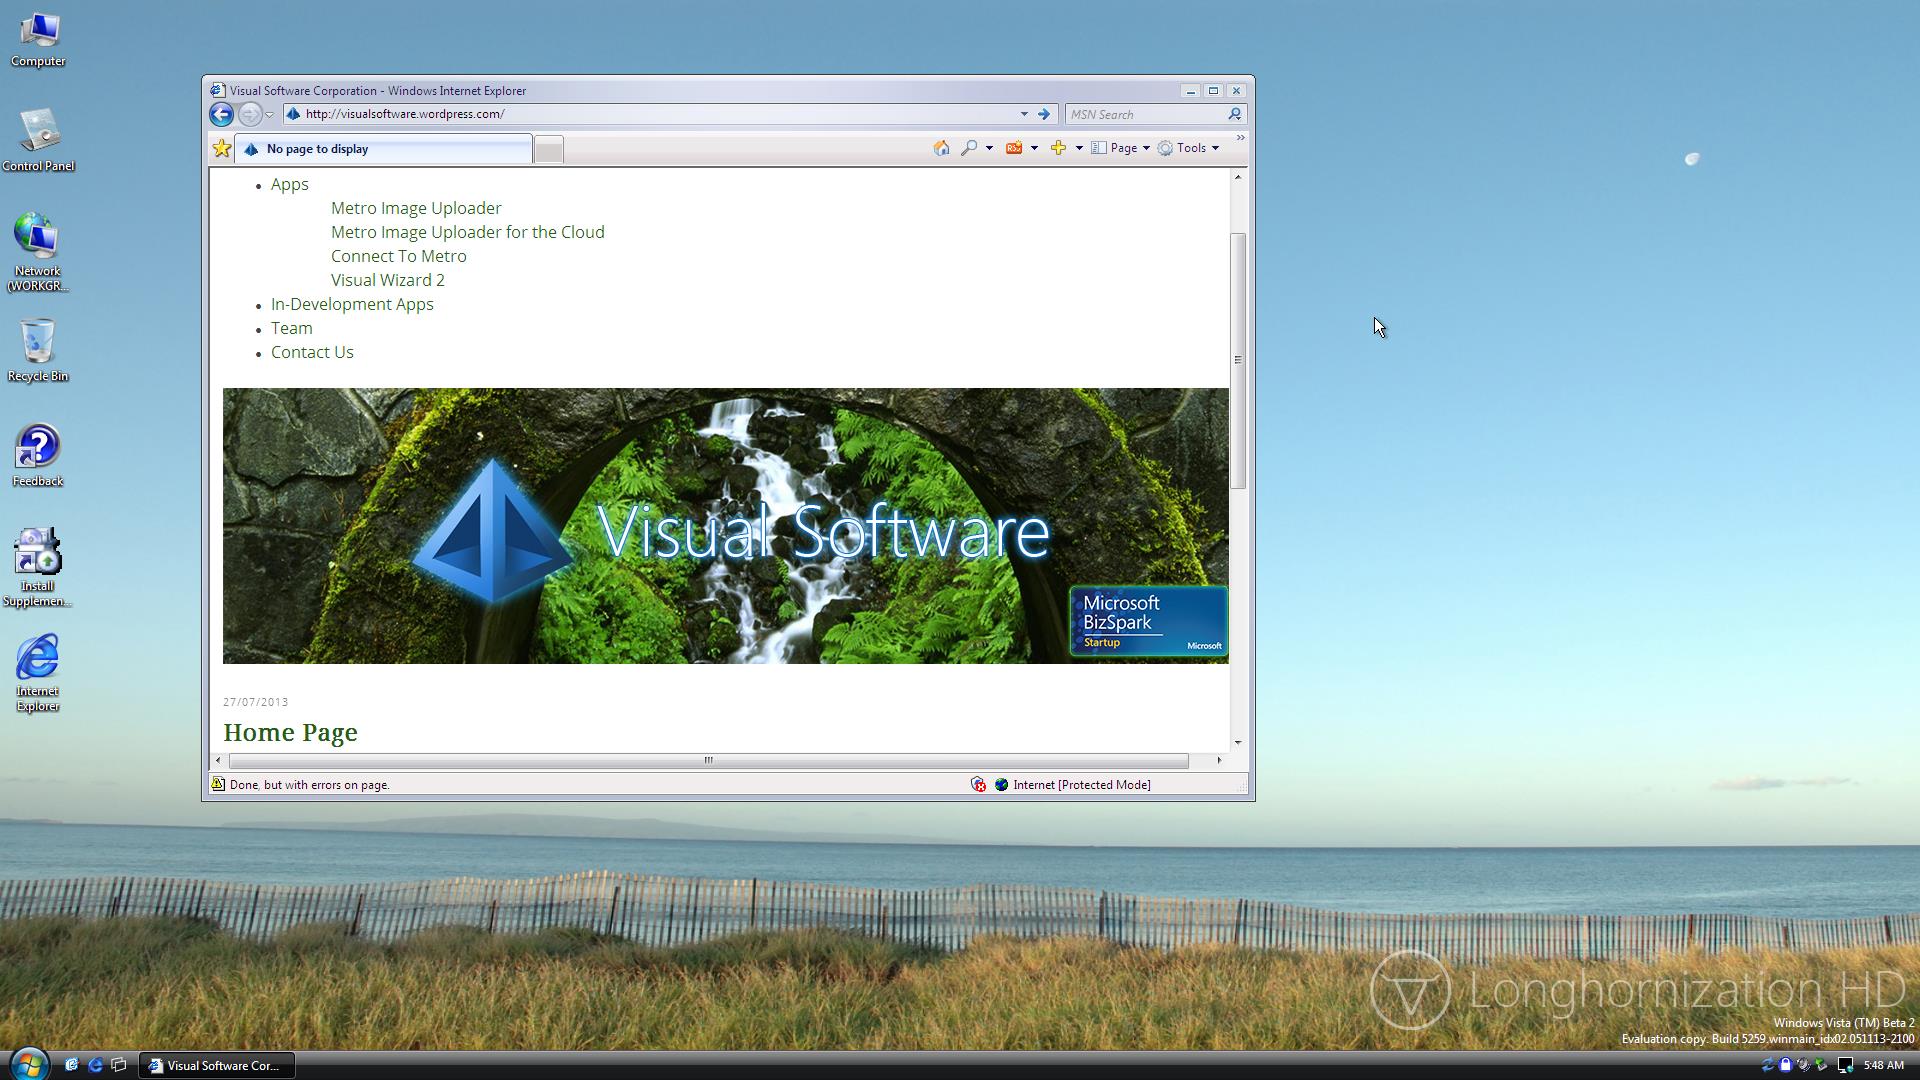Click the Add to Favorites plus icon
This screenshot has height=1080, width=1920.
[x=1058, y=148]
